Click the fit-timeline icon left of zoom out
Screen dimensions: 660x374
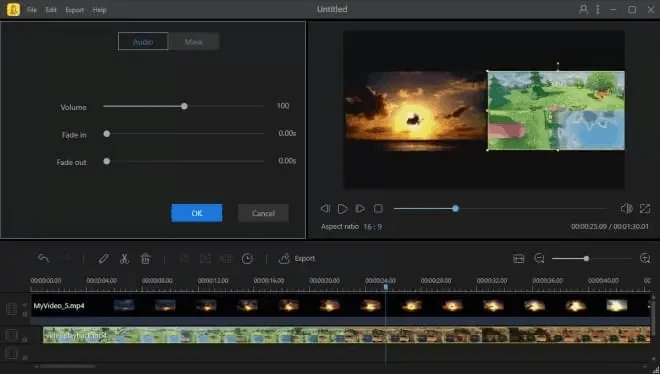pyautogui.click(x=519, y=258)
